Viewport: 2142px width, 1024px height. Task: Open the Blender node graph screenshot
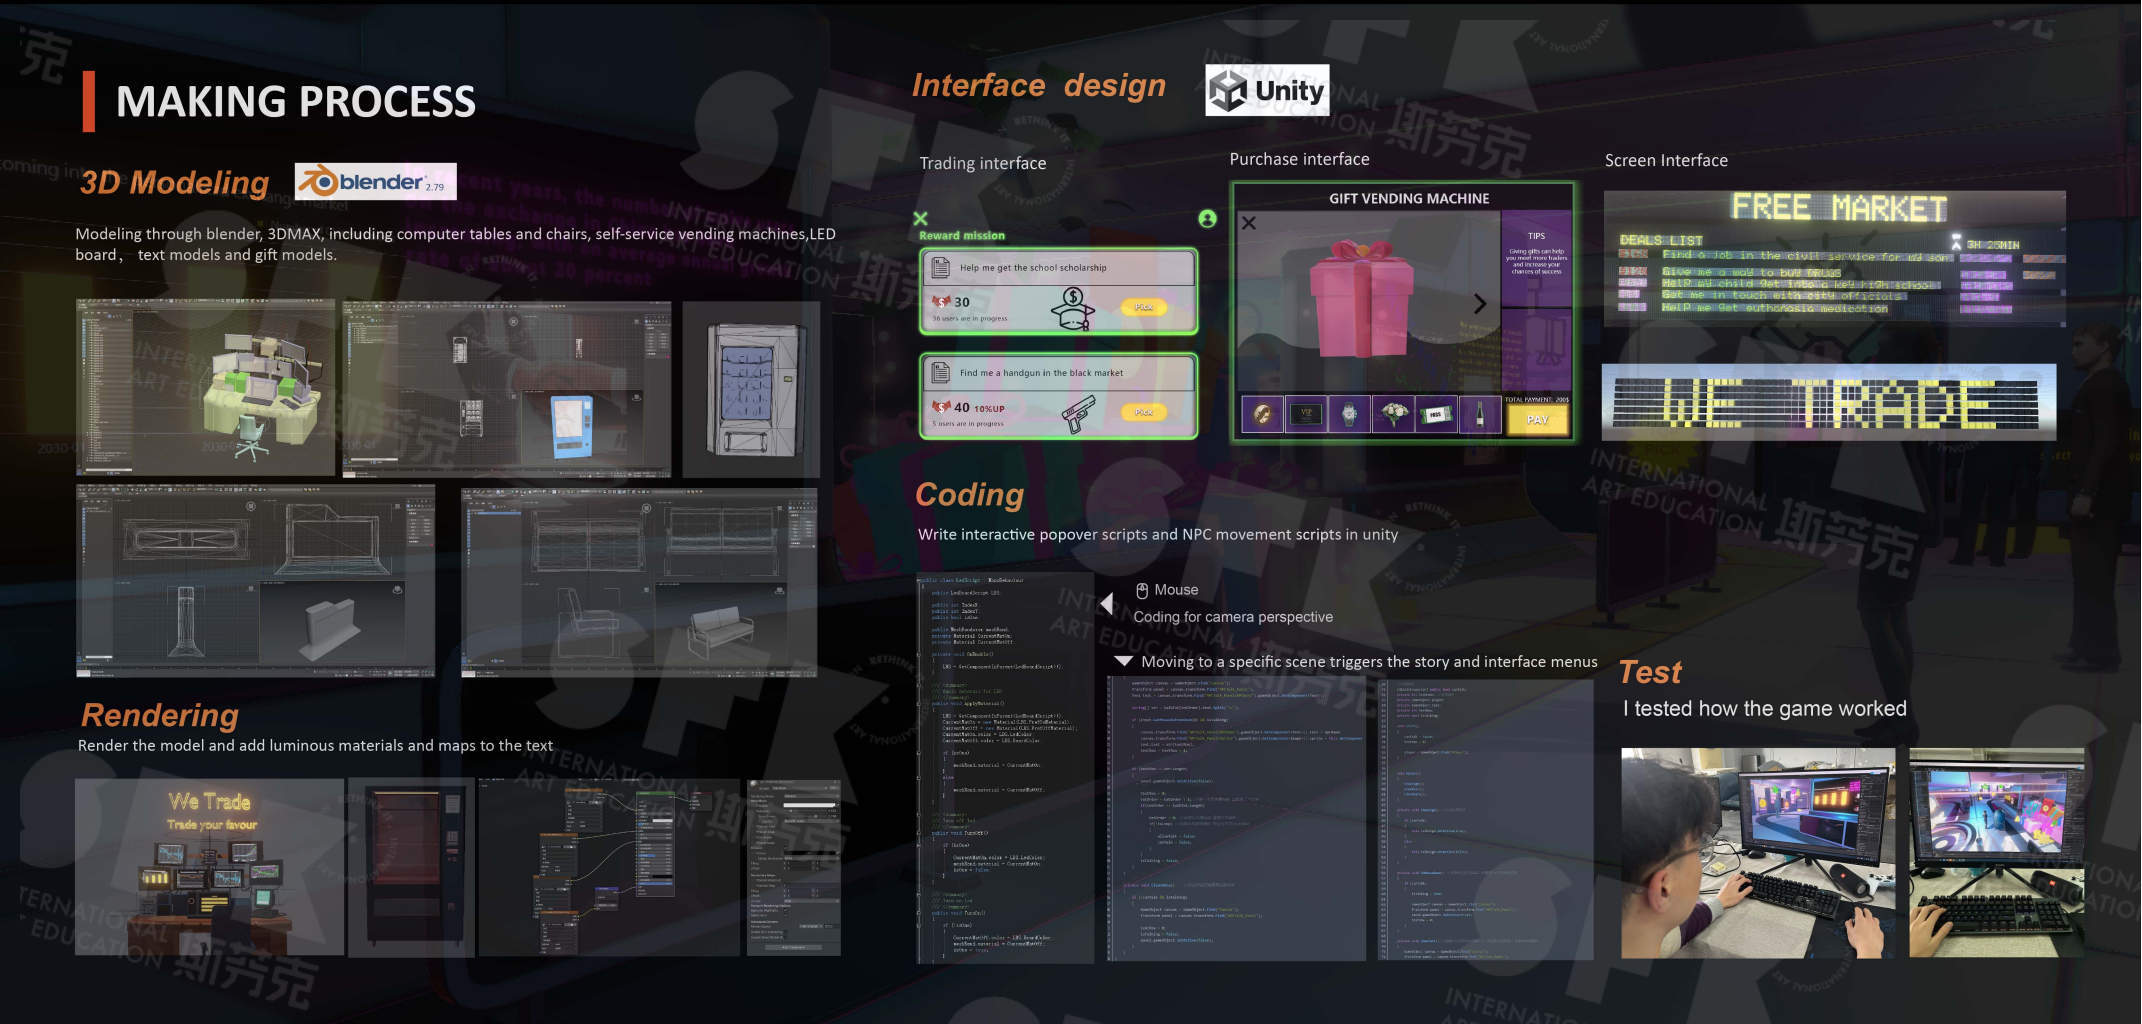[609, 867]
